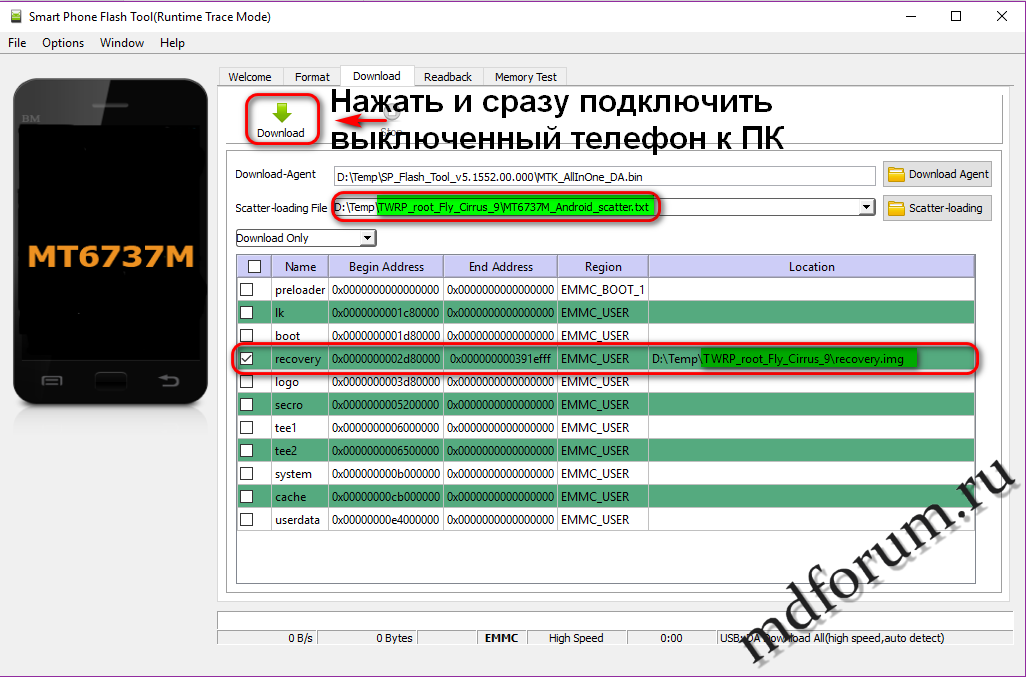The width and height of the screenshot is (1026, 677).
Task: Click the recovery.img location cell
Action: point(811,358)
